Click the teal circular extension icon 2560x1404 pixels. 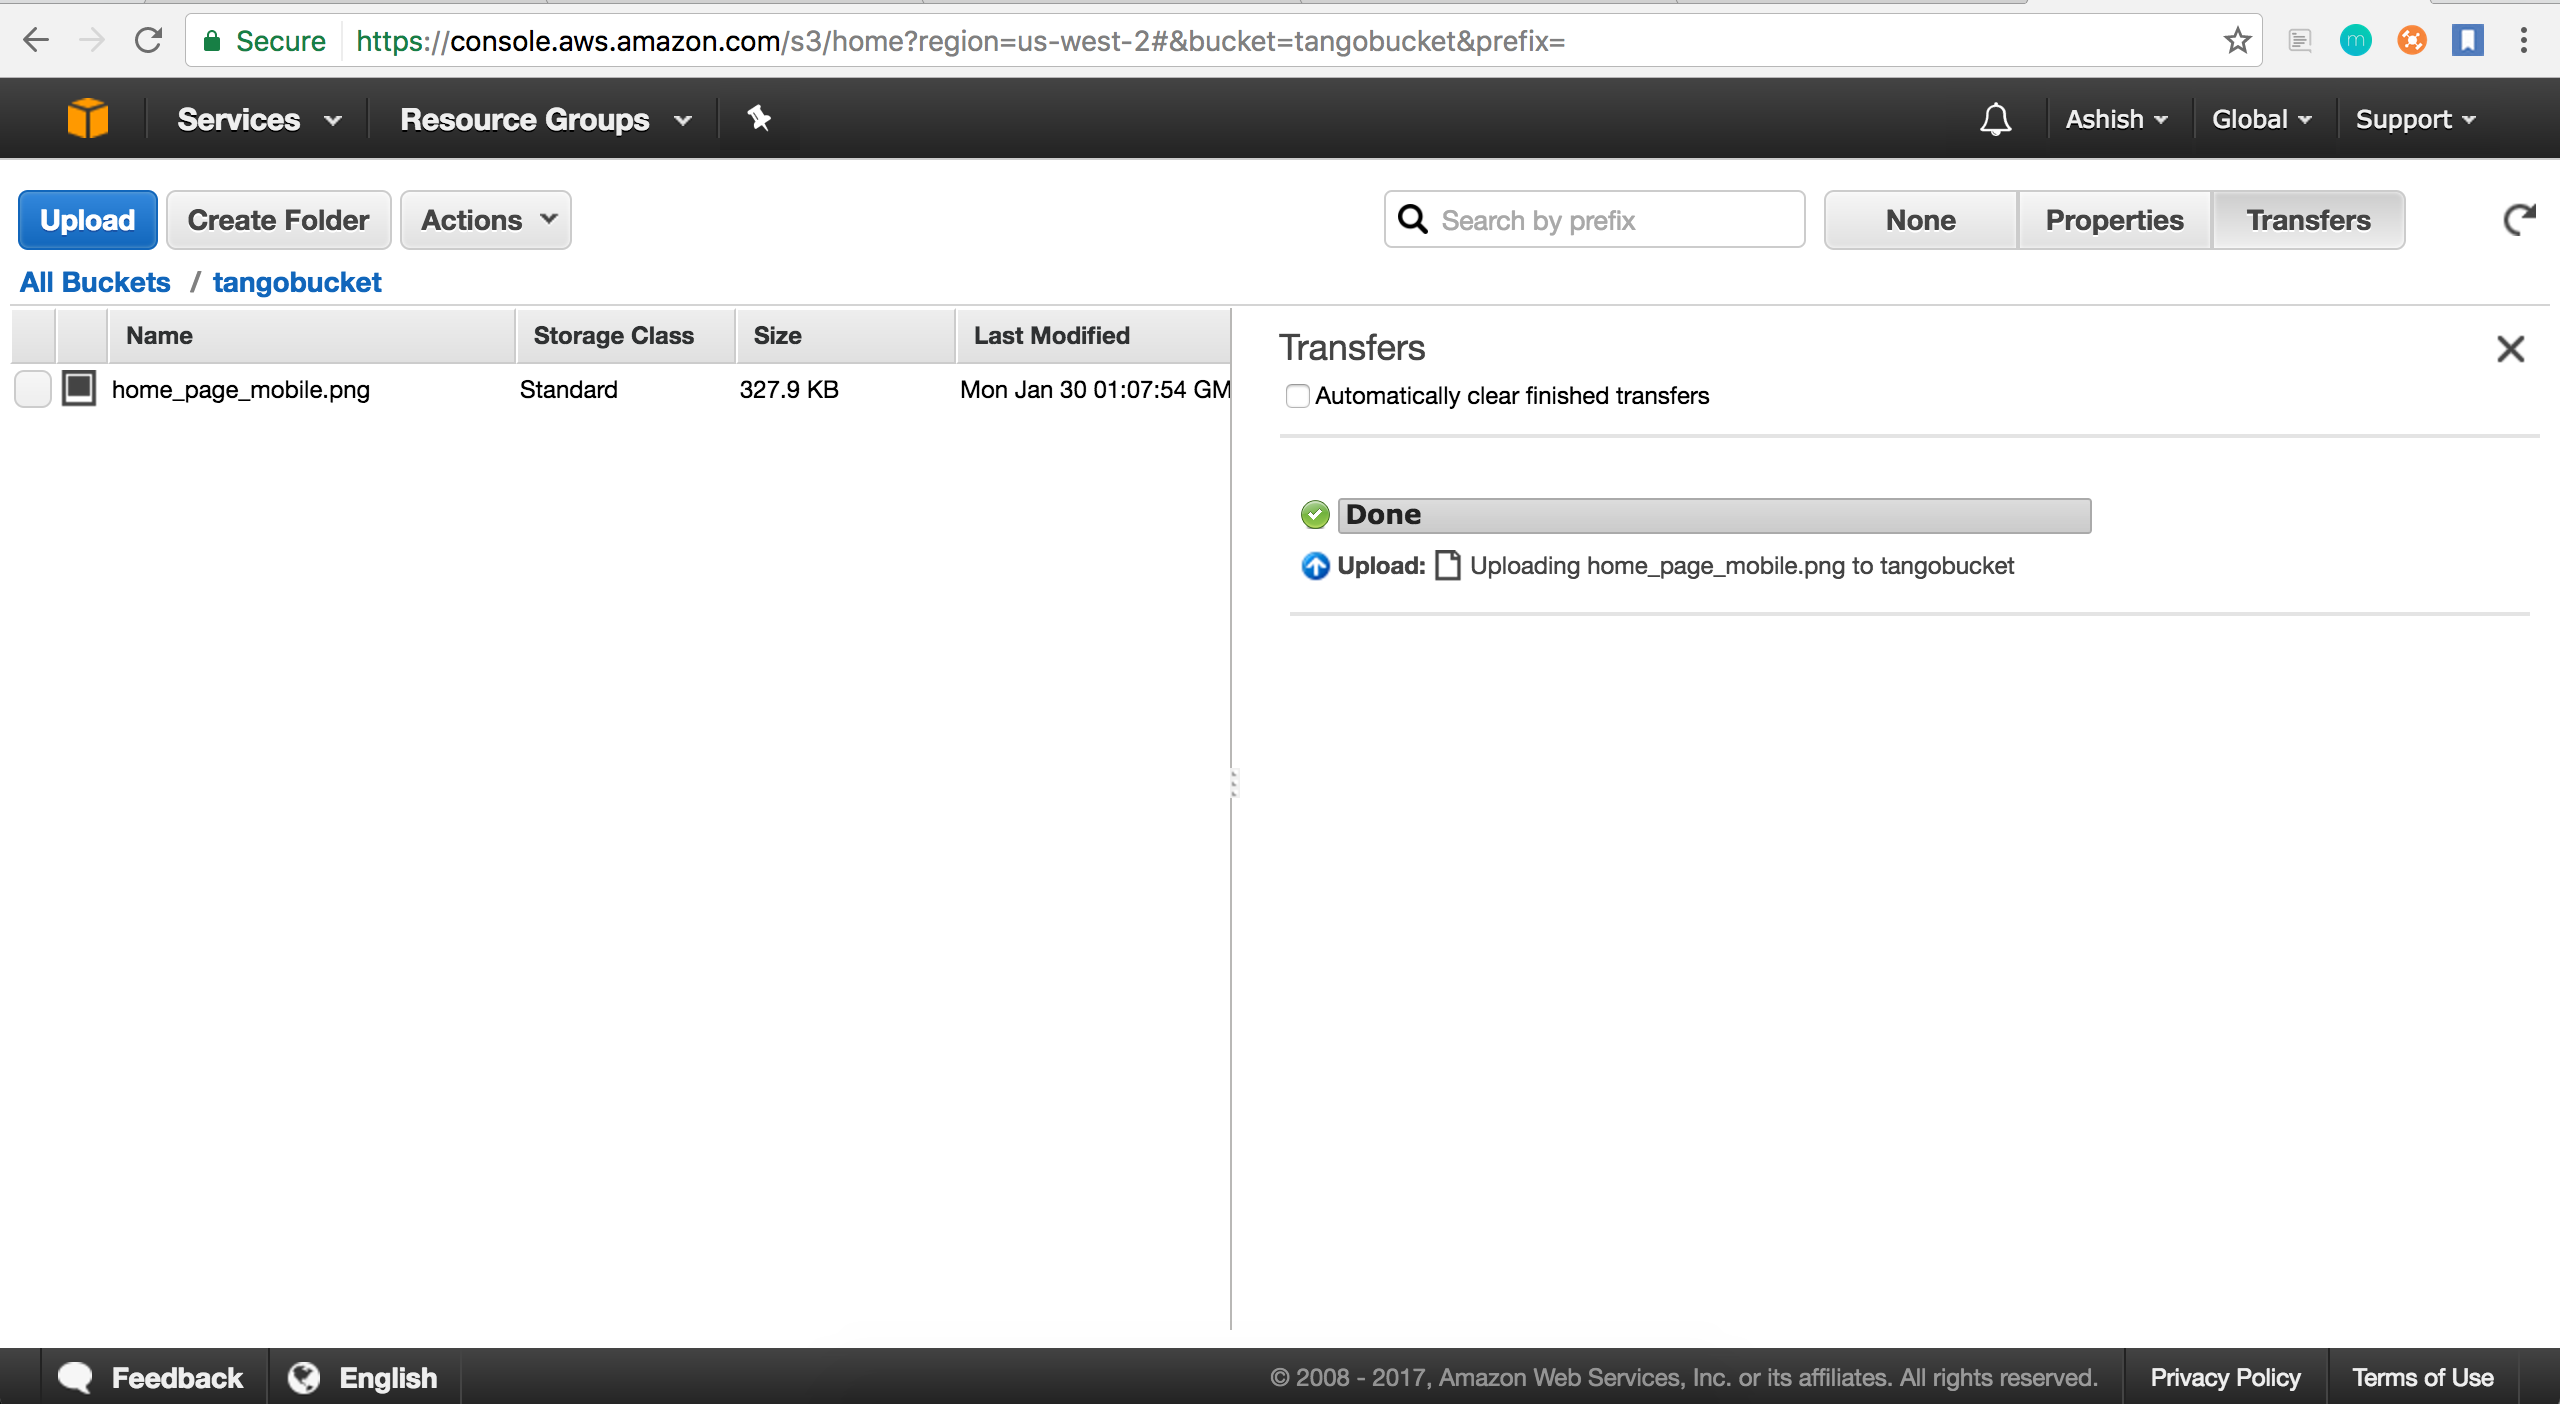(2355, 40)
